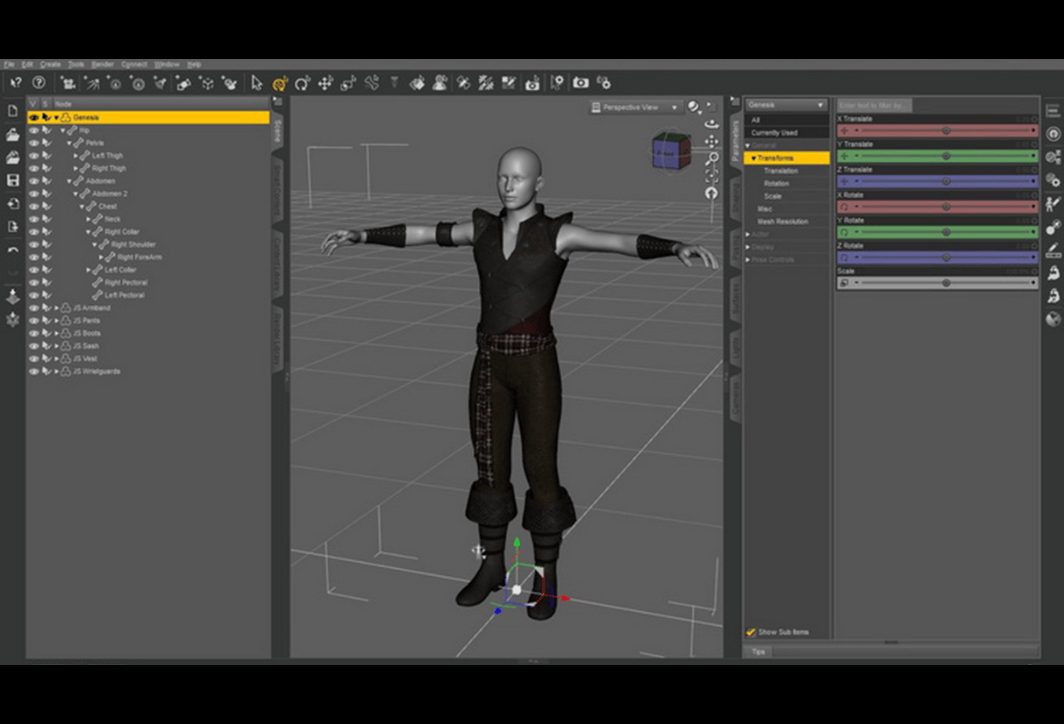Select the Rotate tool in the toolbar
Screen dimensions: 1064x724
click(x=302, y=83)
